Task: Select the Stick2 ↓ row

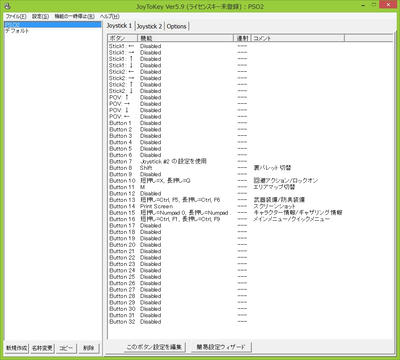Action: click(x=250, y=91)
